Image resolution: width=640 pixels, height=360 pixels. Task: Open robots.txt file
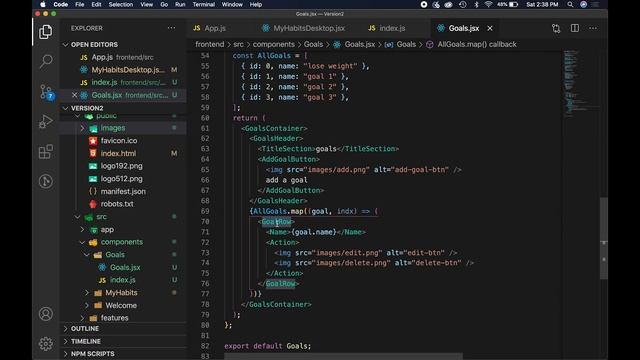click(117, 204)
